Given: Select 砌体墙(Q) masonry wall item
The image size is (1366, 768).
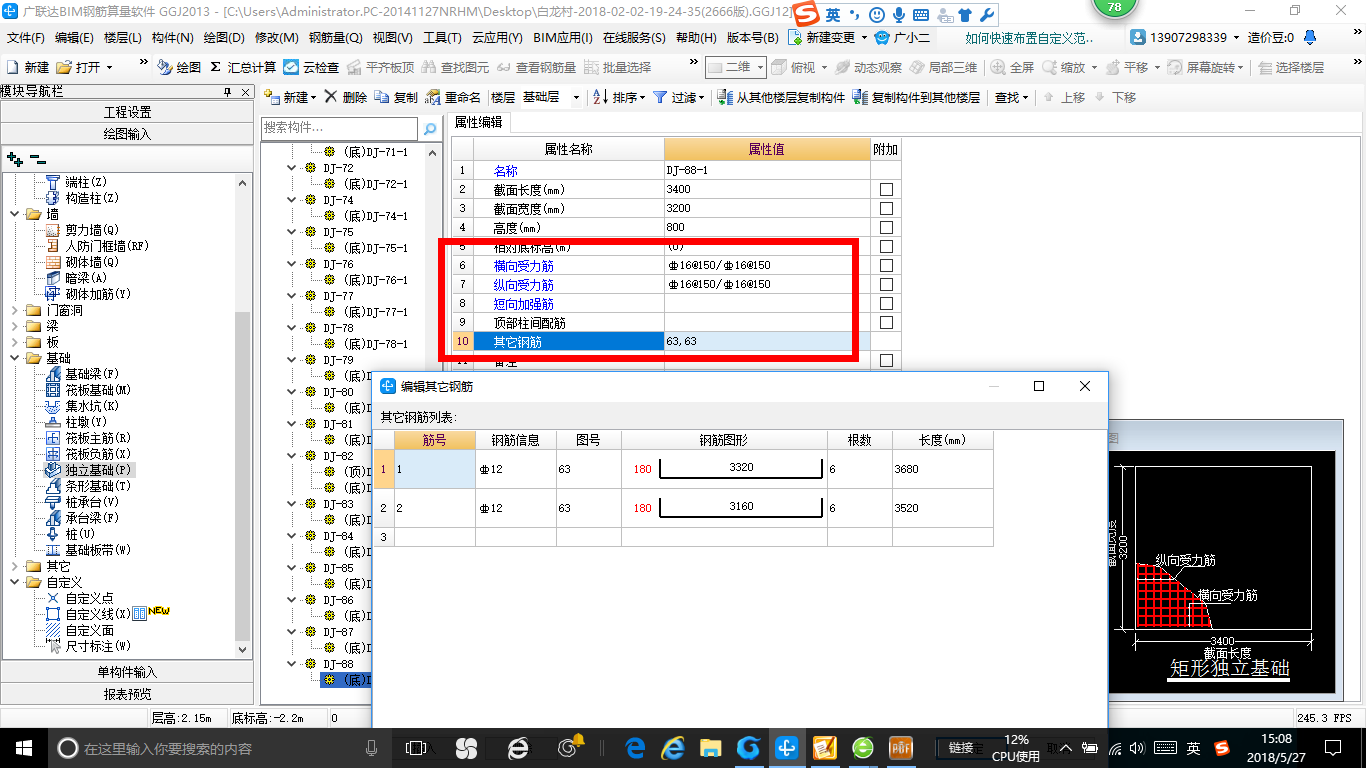Looking at the screenshot, I should pyautogui.click(x=92, y=262).
